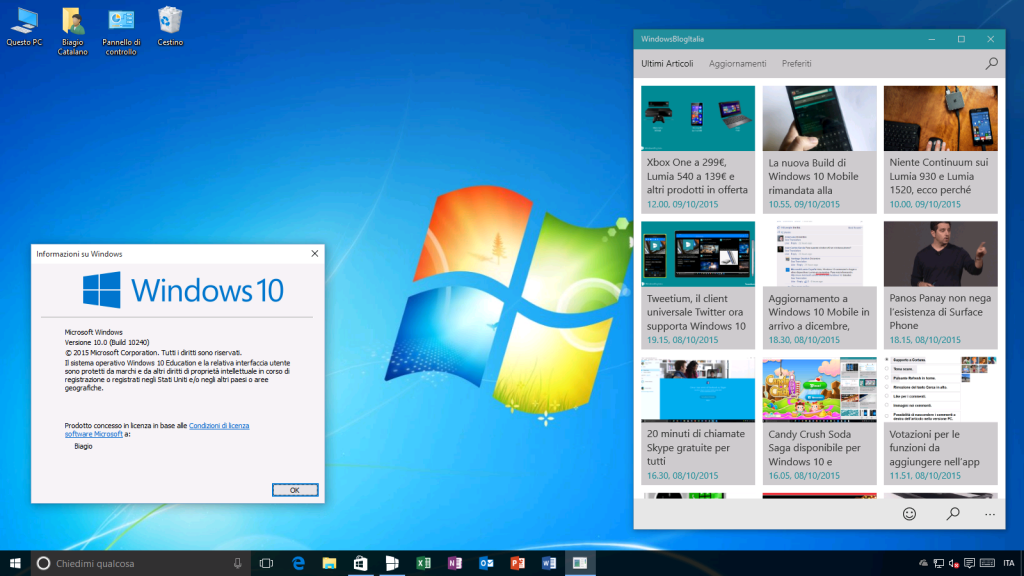Image resolution: width=1024 pixels, height=576 pixels.
Task: Minimize the WindowsBlogItalia window
Action: click(x=932, y=39)
